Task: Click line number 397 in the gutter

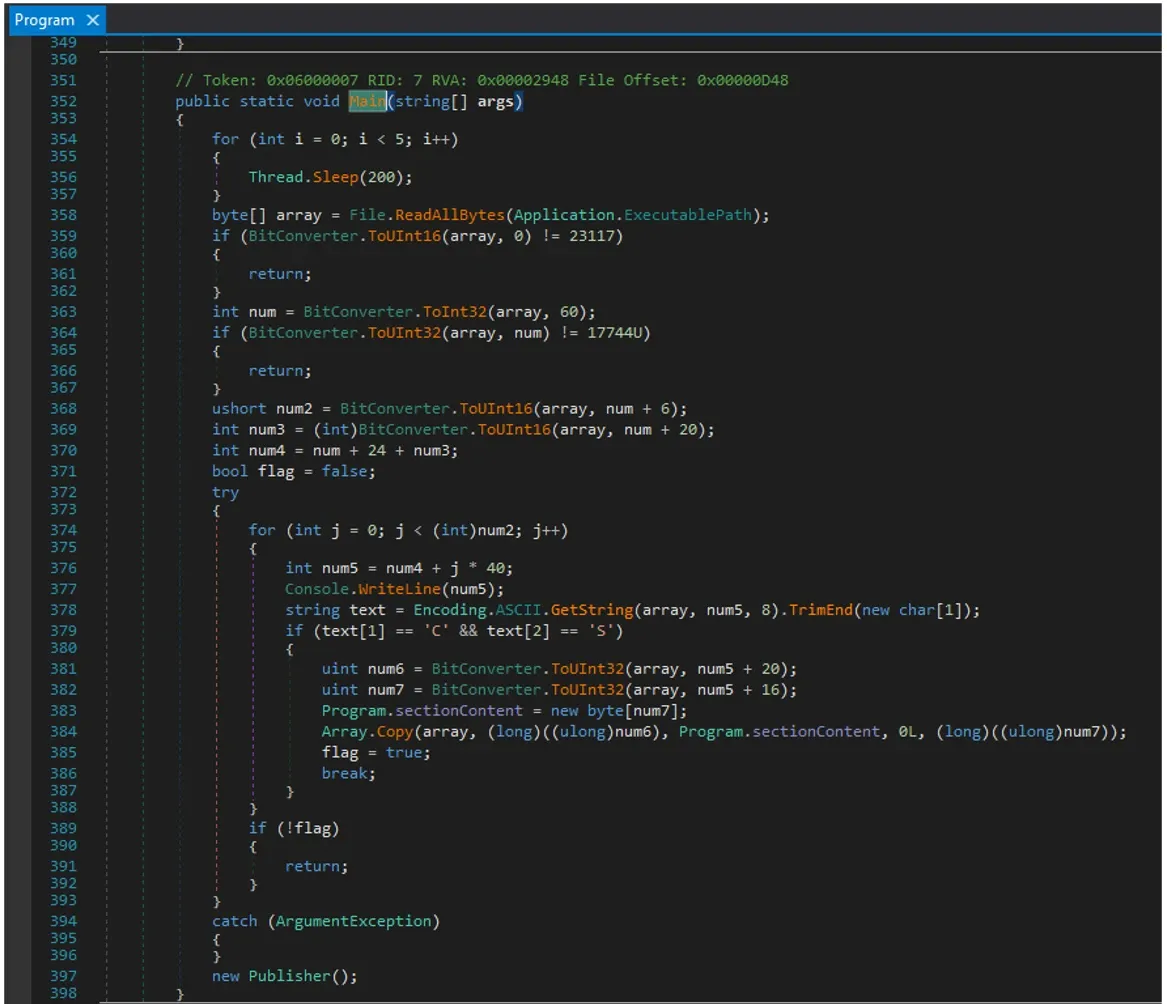Action: tap(63, 976)
